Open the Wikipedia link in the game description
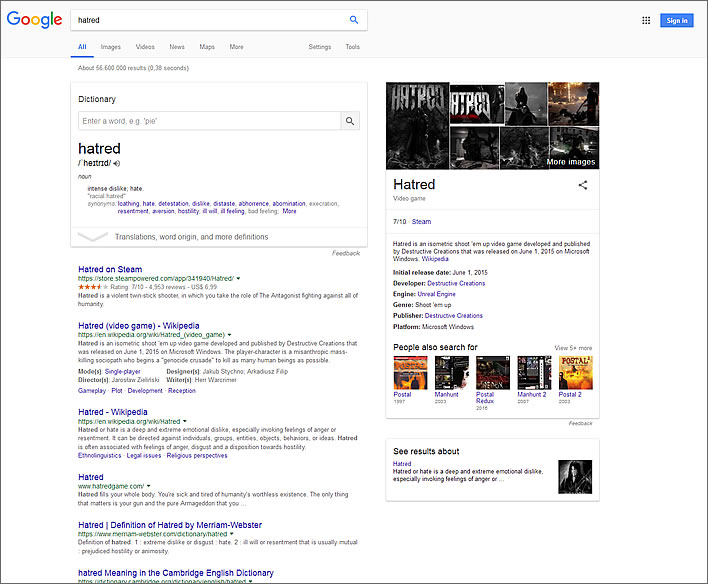 pyautogui.click(x=435, y=259)
